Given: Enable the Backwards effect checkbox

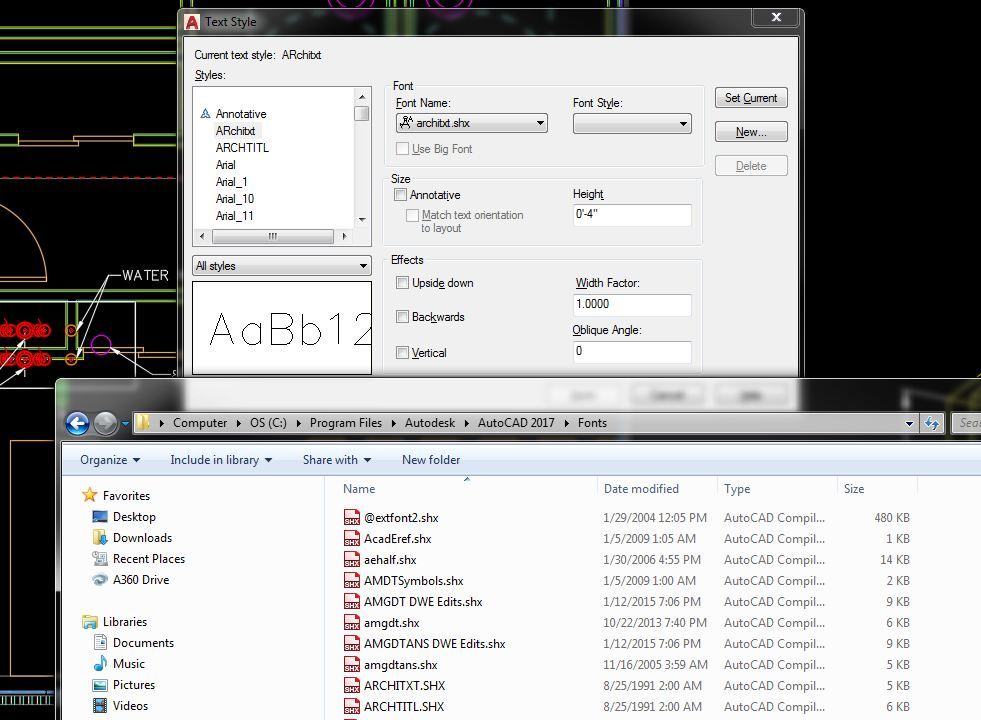Looking at the screenshot, I should point(402,317).
